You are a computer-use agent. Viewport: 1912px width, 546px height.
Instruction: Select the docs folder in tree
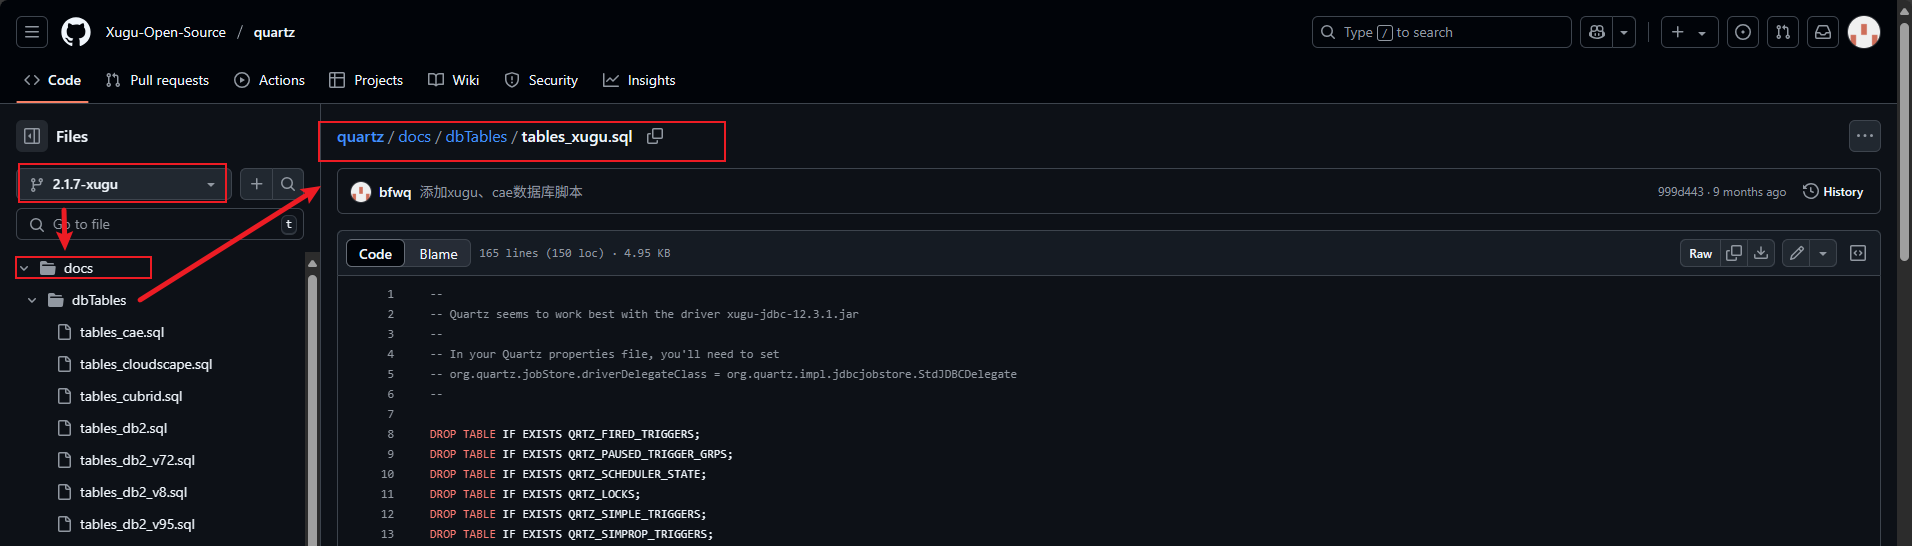click(78, 268)
